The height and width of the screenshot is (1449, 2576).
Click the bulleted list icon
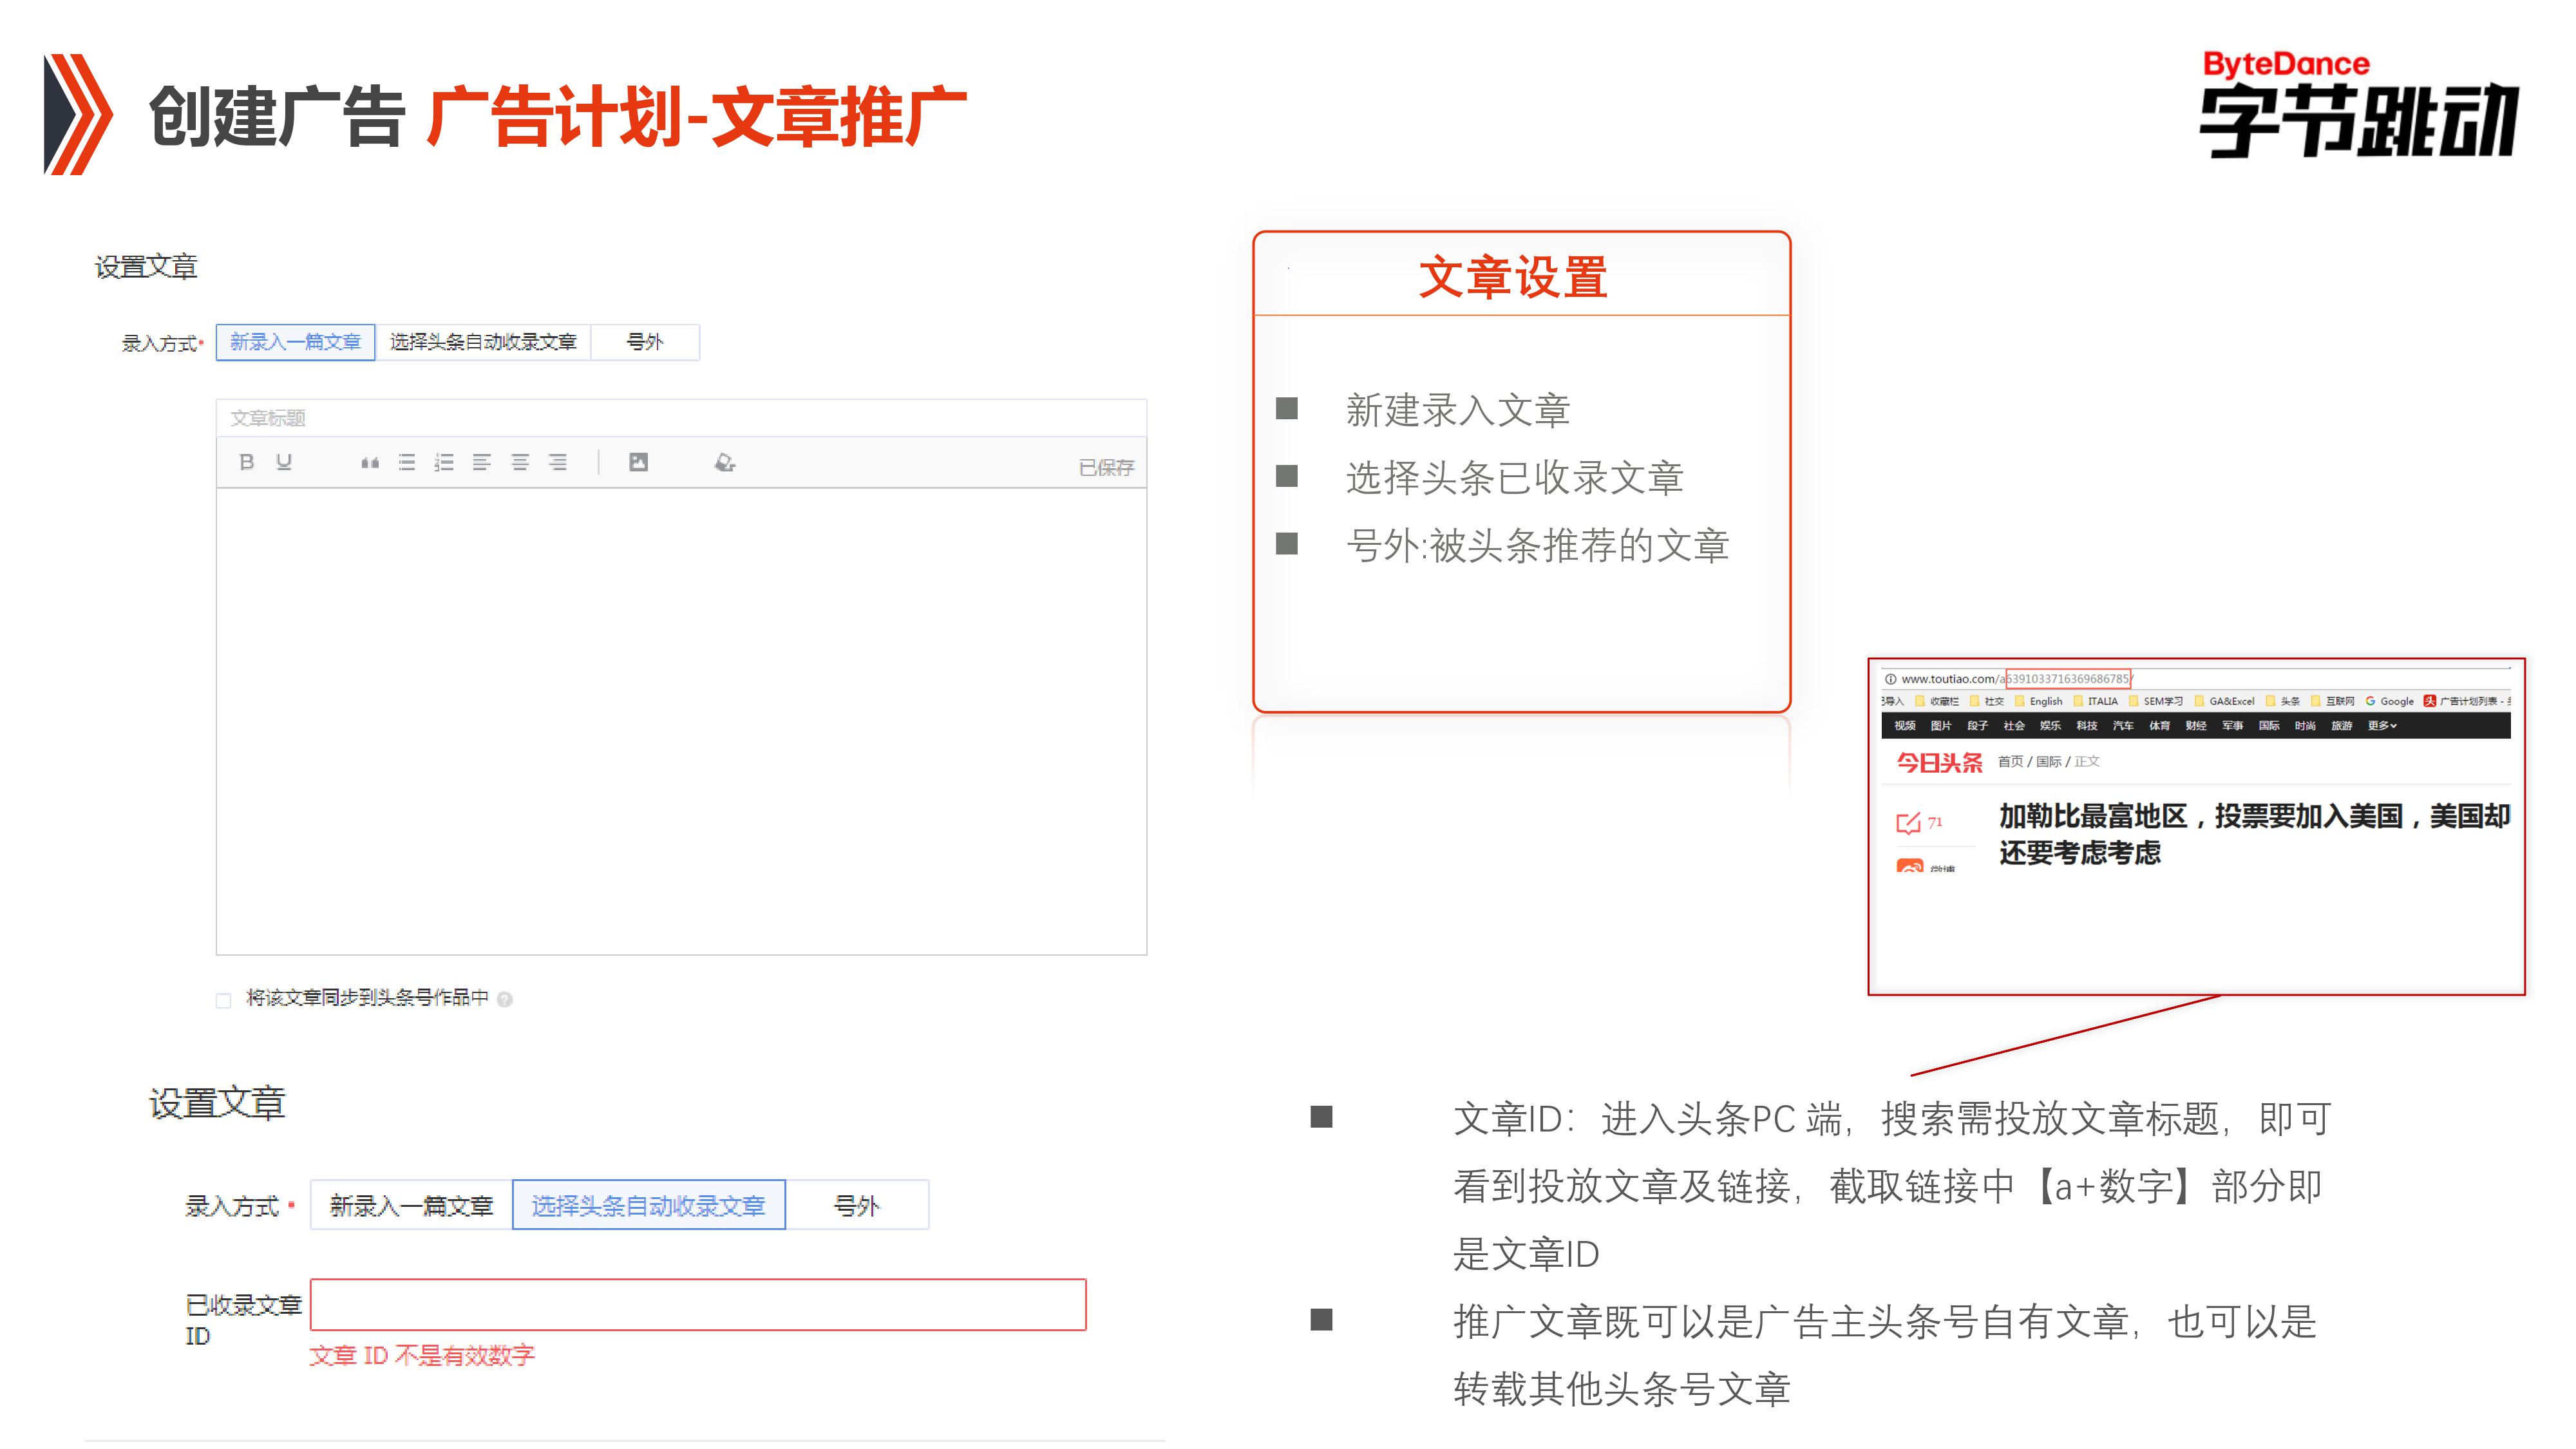[407, 463]
